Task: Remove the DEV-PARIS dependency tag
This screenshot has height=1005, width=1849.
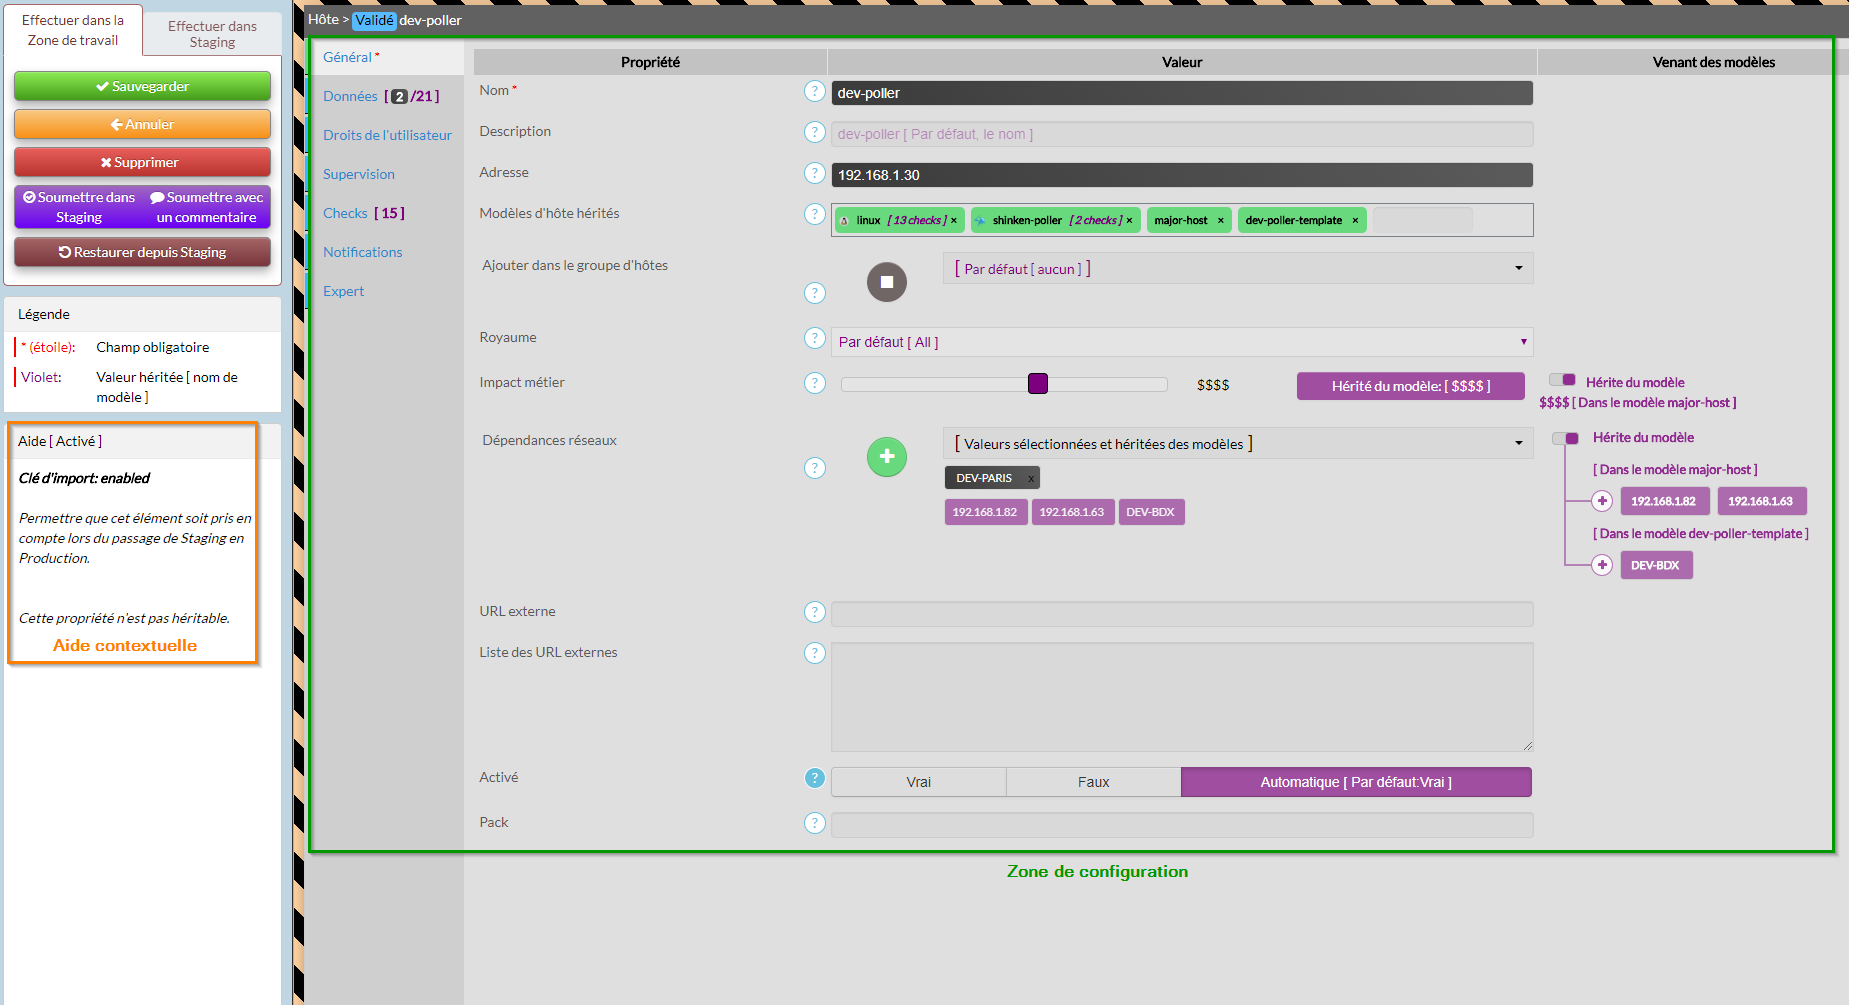Action: pyautogui.click(x=1030, y=478)
